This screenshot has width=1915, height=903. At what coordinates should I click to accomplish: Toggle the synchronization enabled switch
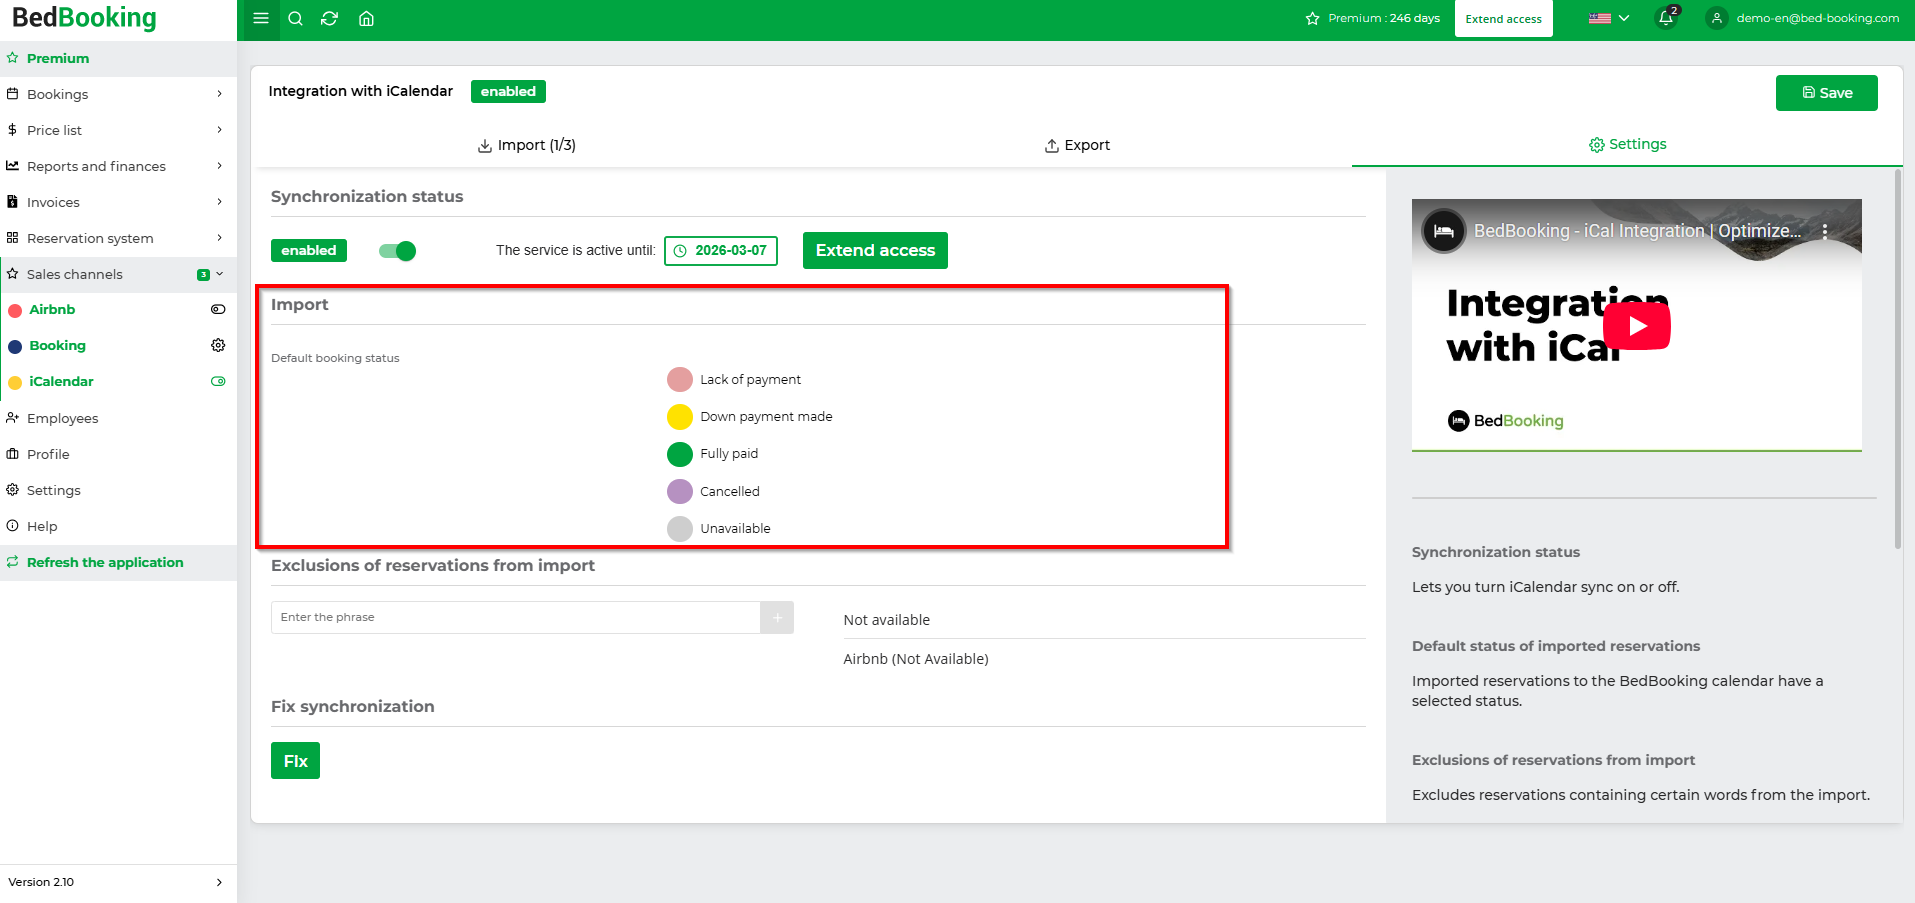pyautogui.click(x=397, y=251)
